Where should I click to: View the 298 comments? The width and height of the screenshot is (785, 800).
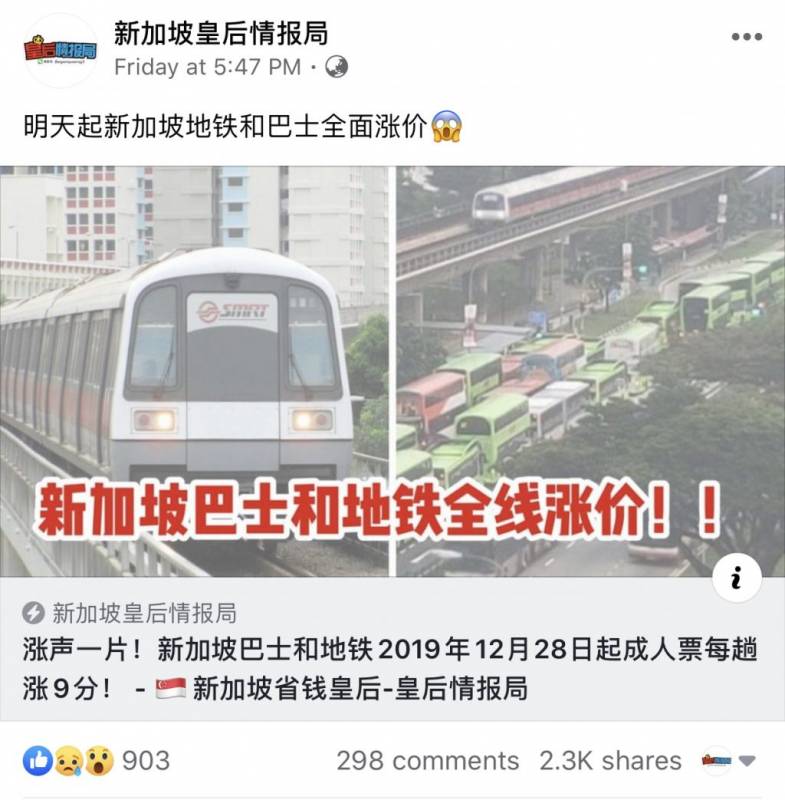[427, 761]
